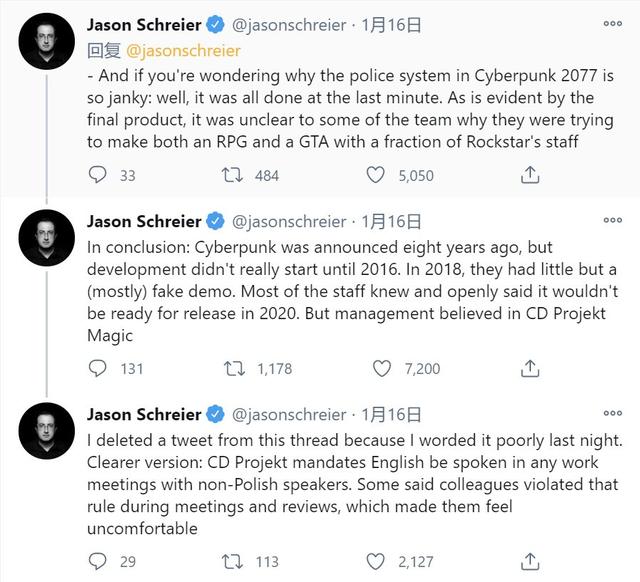Reply to the deleted tweet clarification
The height and width of the screenshot is (582, 640).
98,561
